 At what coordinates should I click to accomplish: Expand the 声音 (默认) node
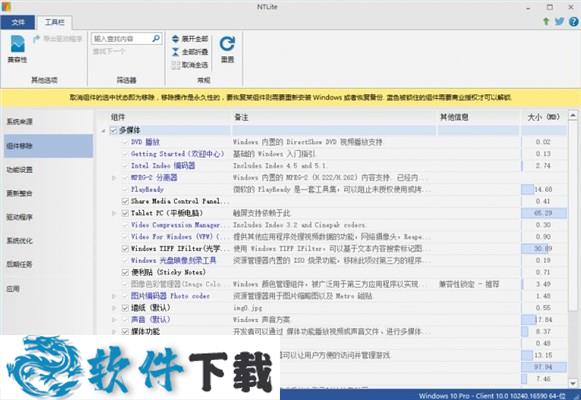(x=114, y=320)
